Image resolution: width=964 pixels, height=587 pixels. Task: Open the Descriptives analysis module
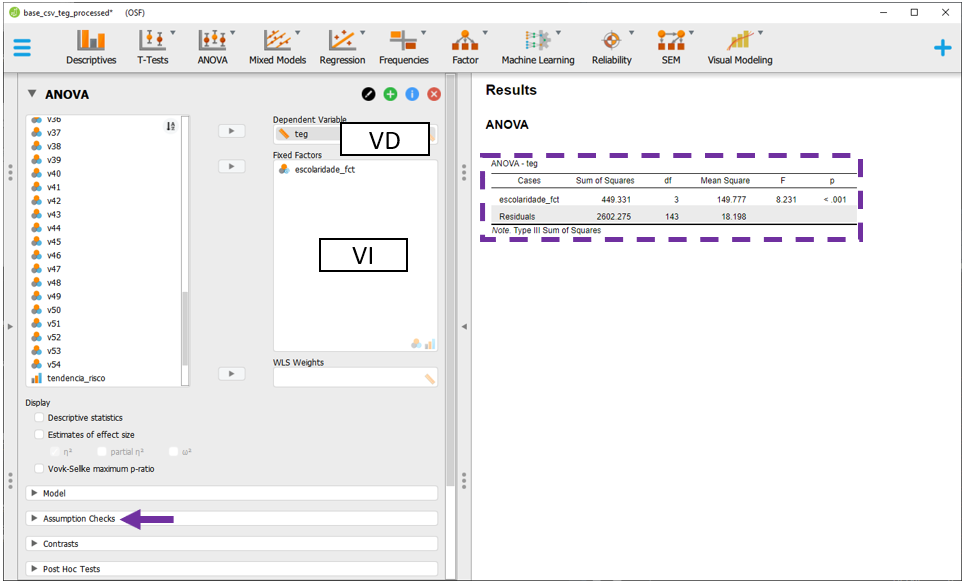pyautogui.click(x=91, y=47)
